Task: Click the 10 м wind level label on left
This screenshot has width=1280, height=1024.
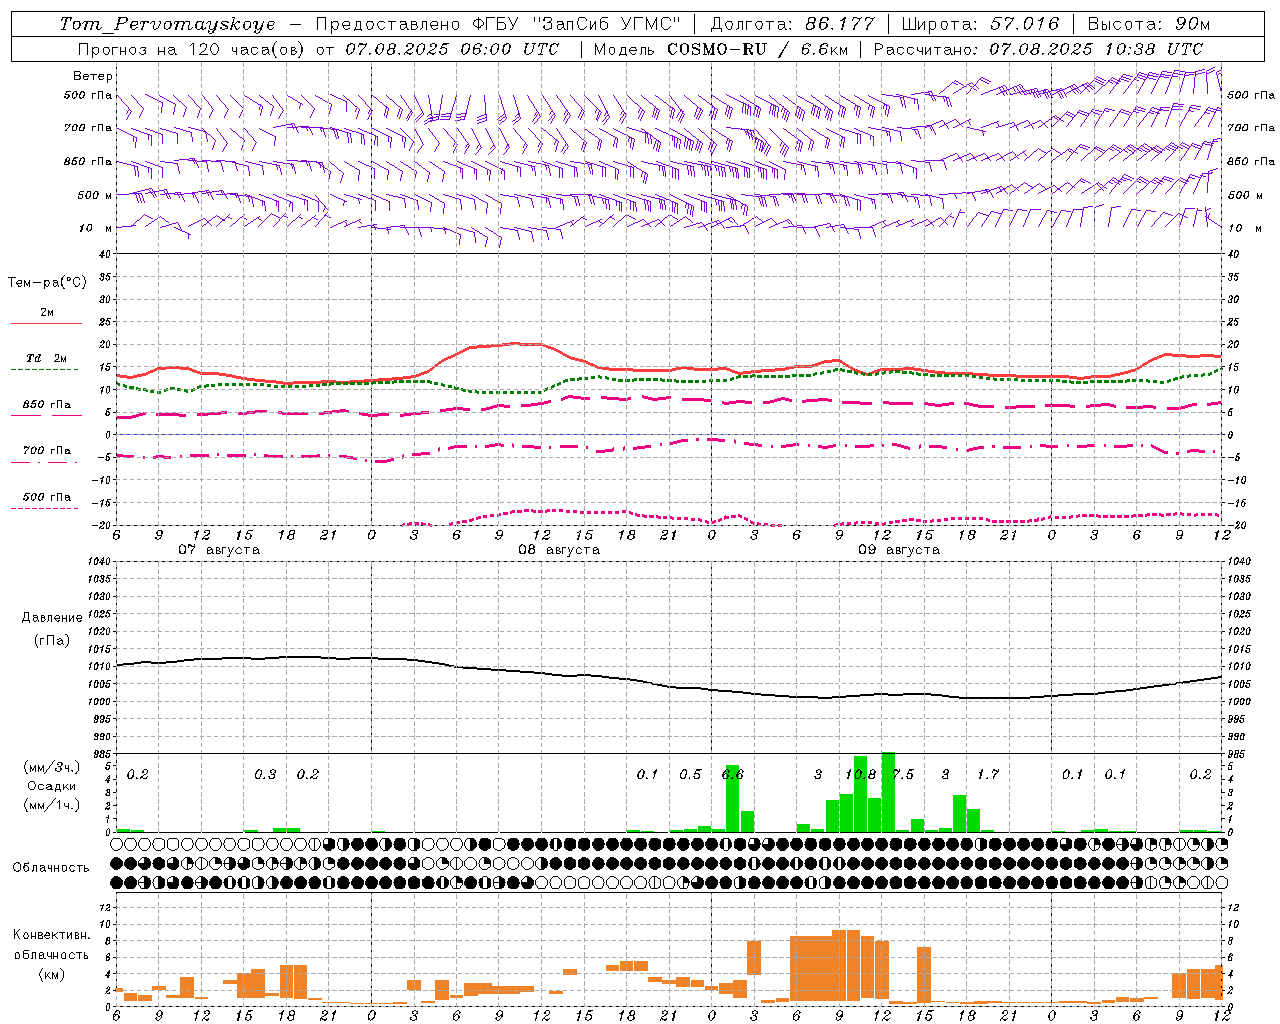Action: (97, 228)
